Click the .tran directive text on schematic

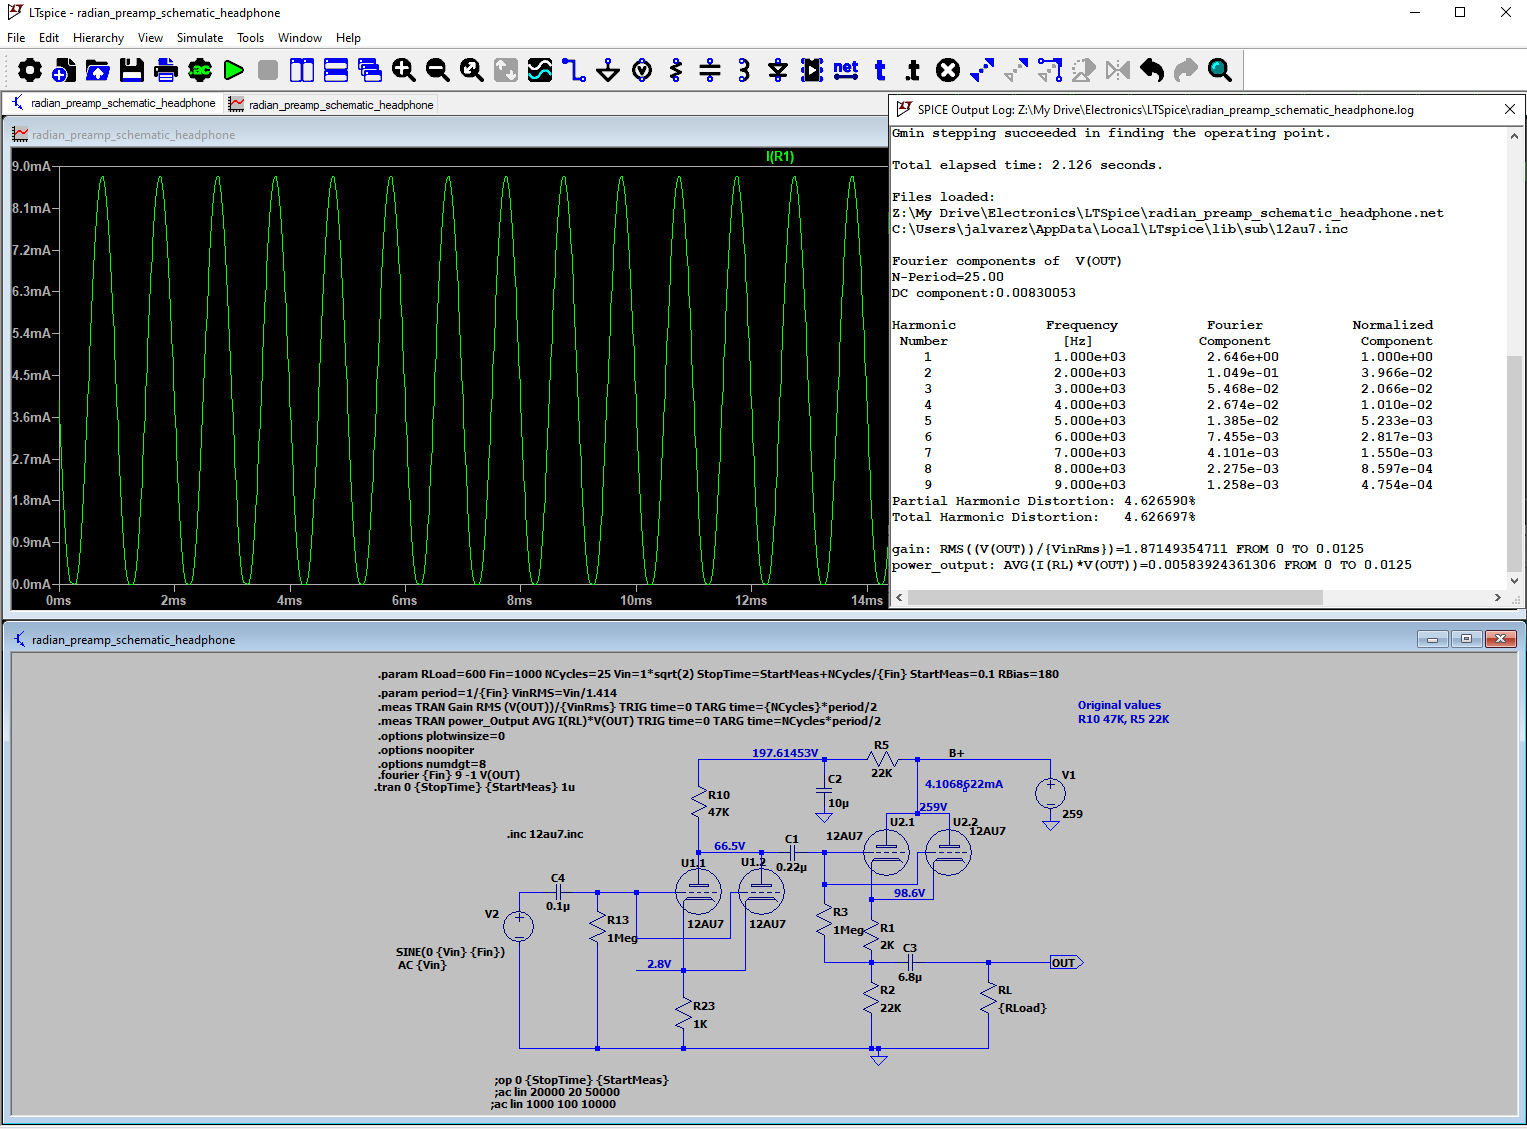(474, 787)
